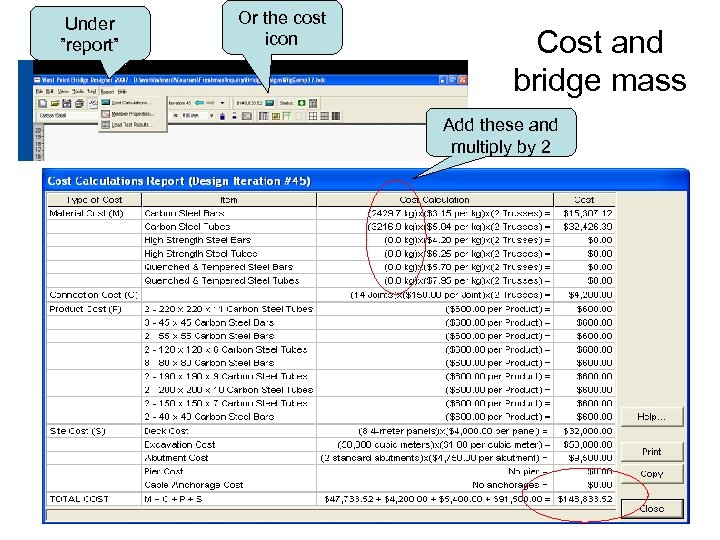
Task: Click the Connection Cost (C) label
Action: tap(94, 295)
